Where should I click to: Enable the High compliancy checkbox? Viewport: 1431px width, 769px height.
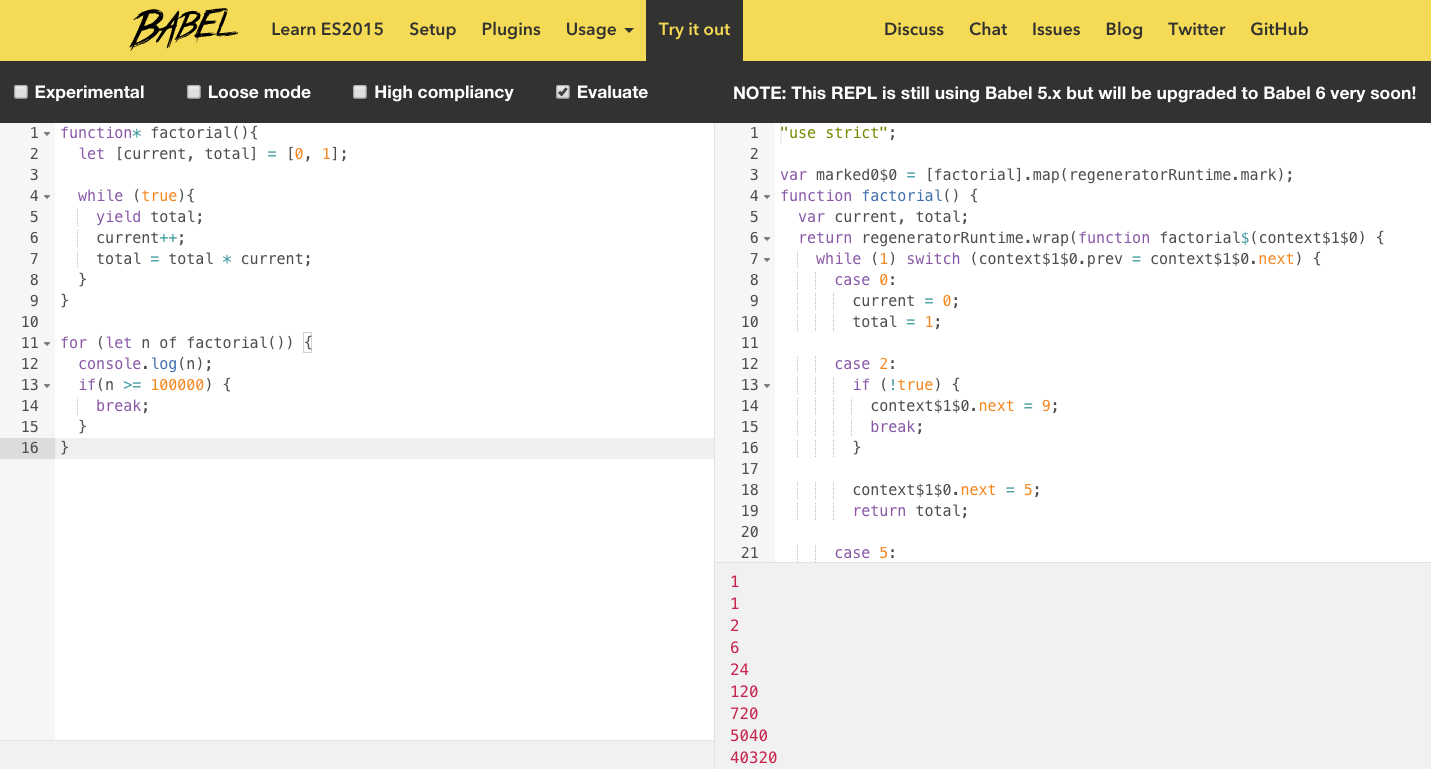(360, 92)
